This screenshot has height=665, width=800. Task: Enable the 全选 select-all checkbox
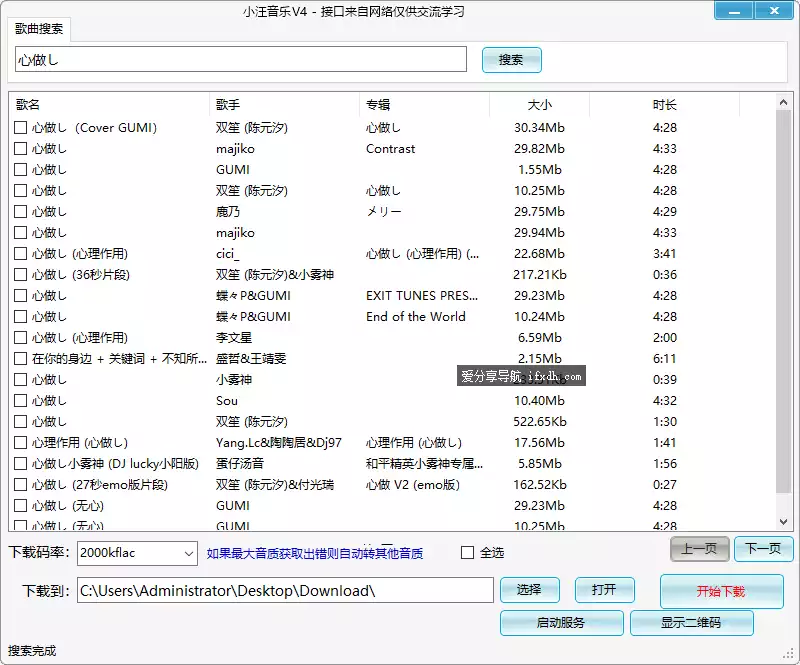click(467, 553)
